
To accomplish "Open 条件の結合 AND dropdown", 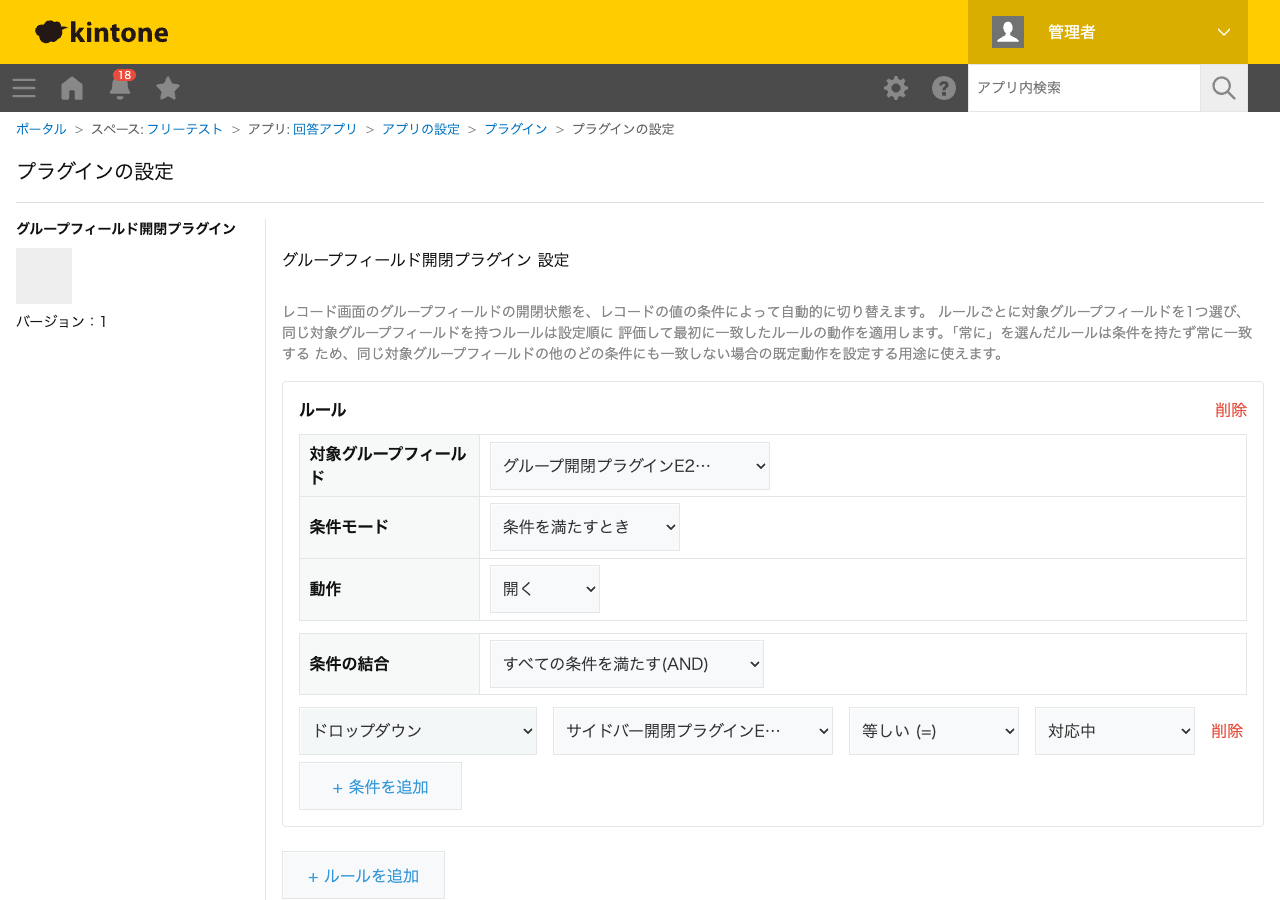I will coord(627,664).
